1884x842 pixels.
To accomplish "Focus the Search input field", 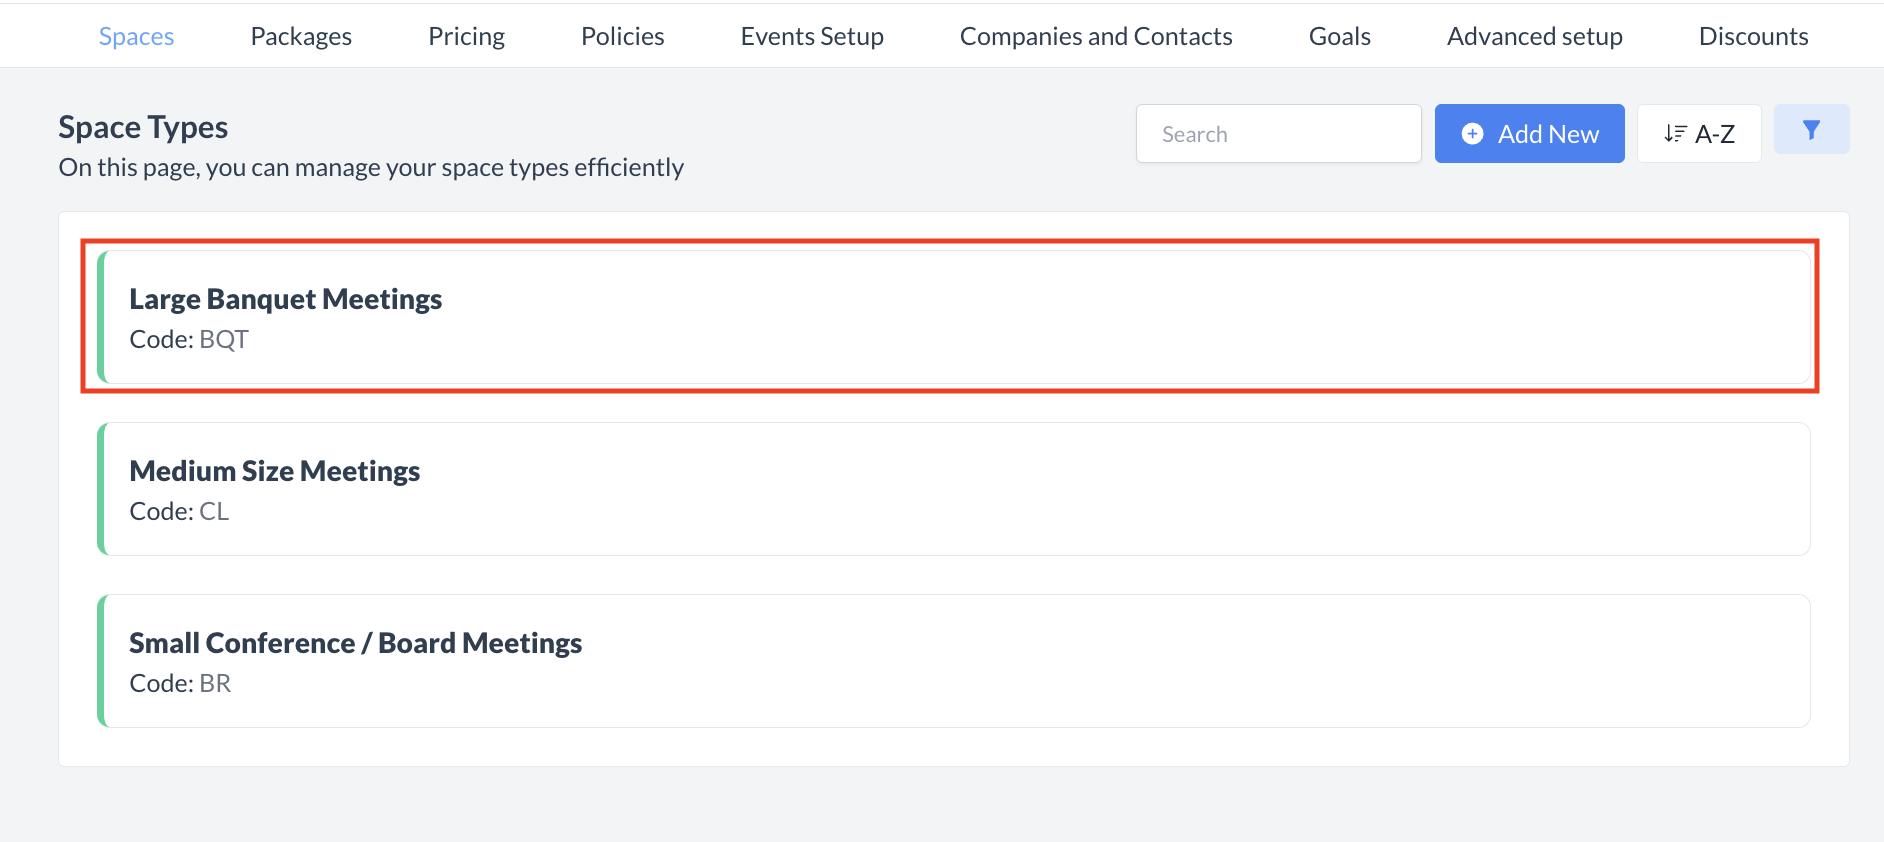I will tap(1278, 134).
